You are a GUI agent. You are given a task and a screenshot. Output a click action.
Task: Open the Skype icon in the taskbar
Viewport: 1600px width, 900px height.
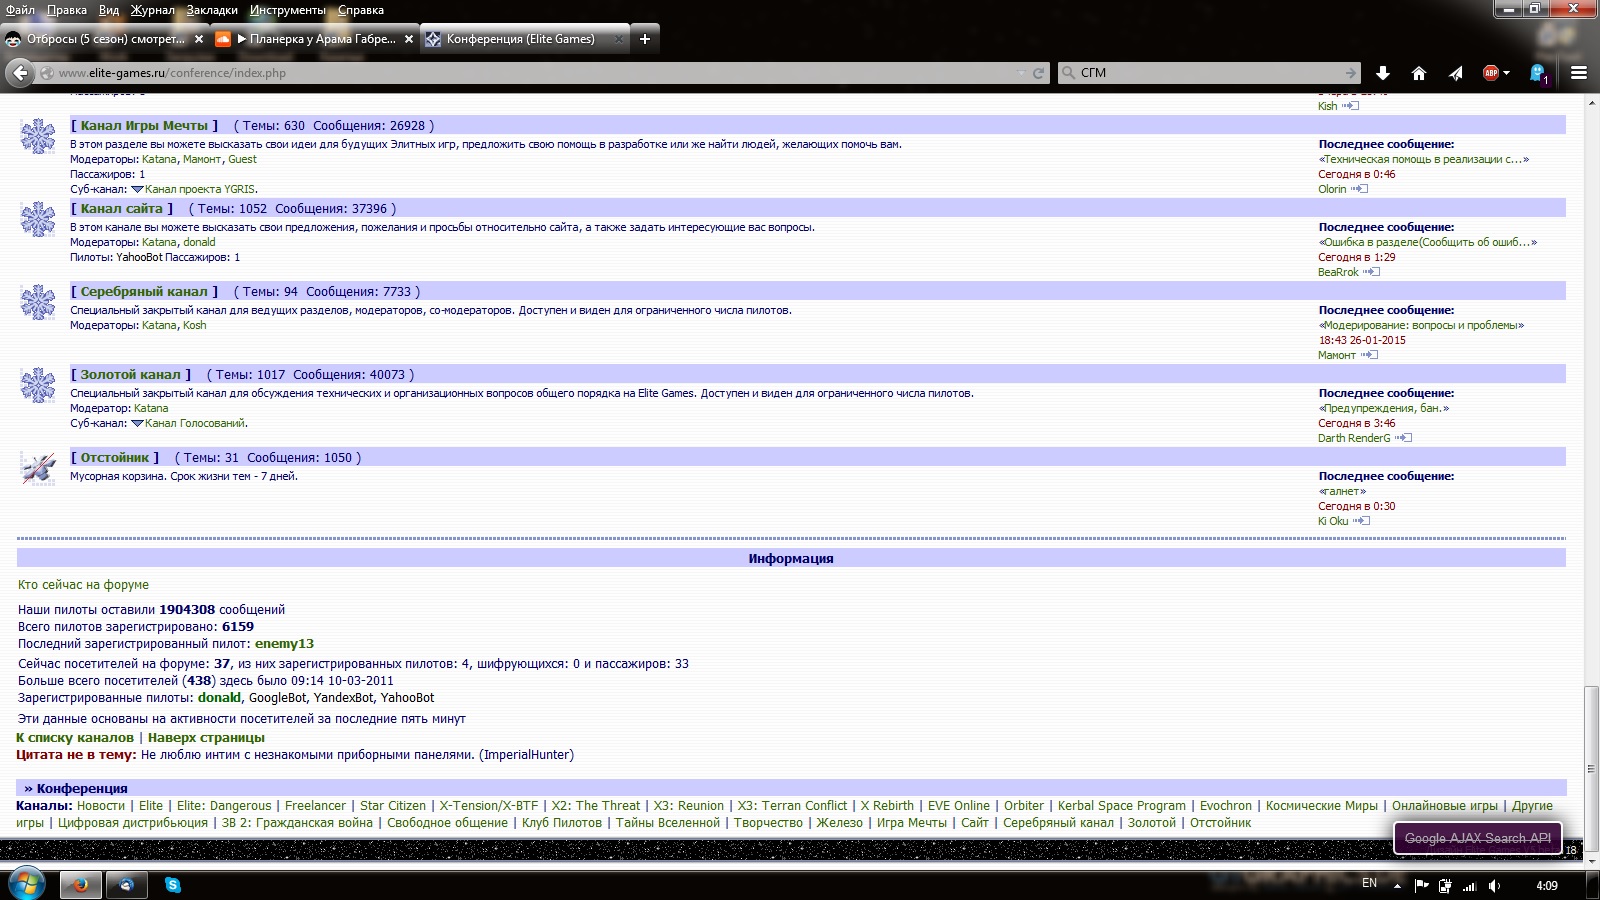(x=173, y=885)
